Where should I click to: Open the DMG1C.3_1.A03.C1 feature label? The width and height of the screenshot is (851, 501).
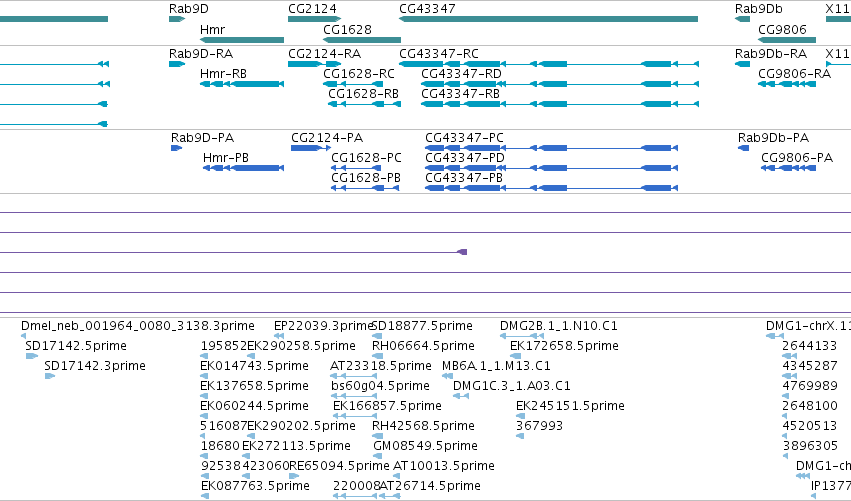tap(512, 386)
